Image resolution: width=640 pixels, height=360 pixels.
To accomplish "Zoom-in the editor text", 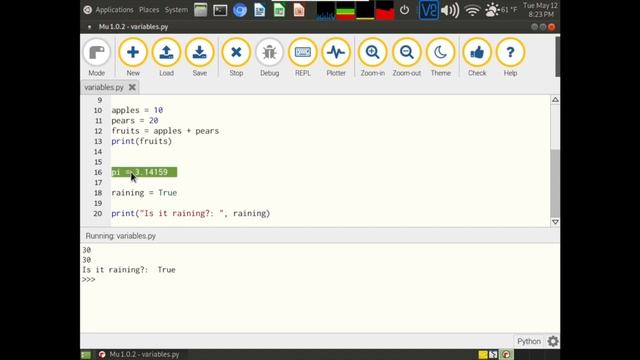I will click(372, 57).
